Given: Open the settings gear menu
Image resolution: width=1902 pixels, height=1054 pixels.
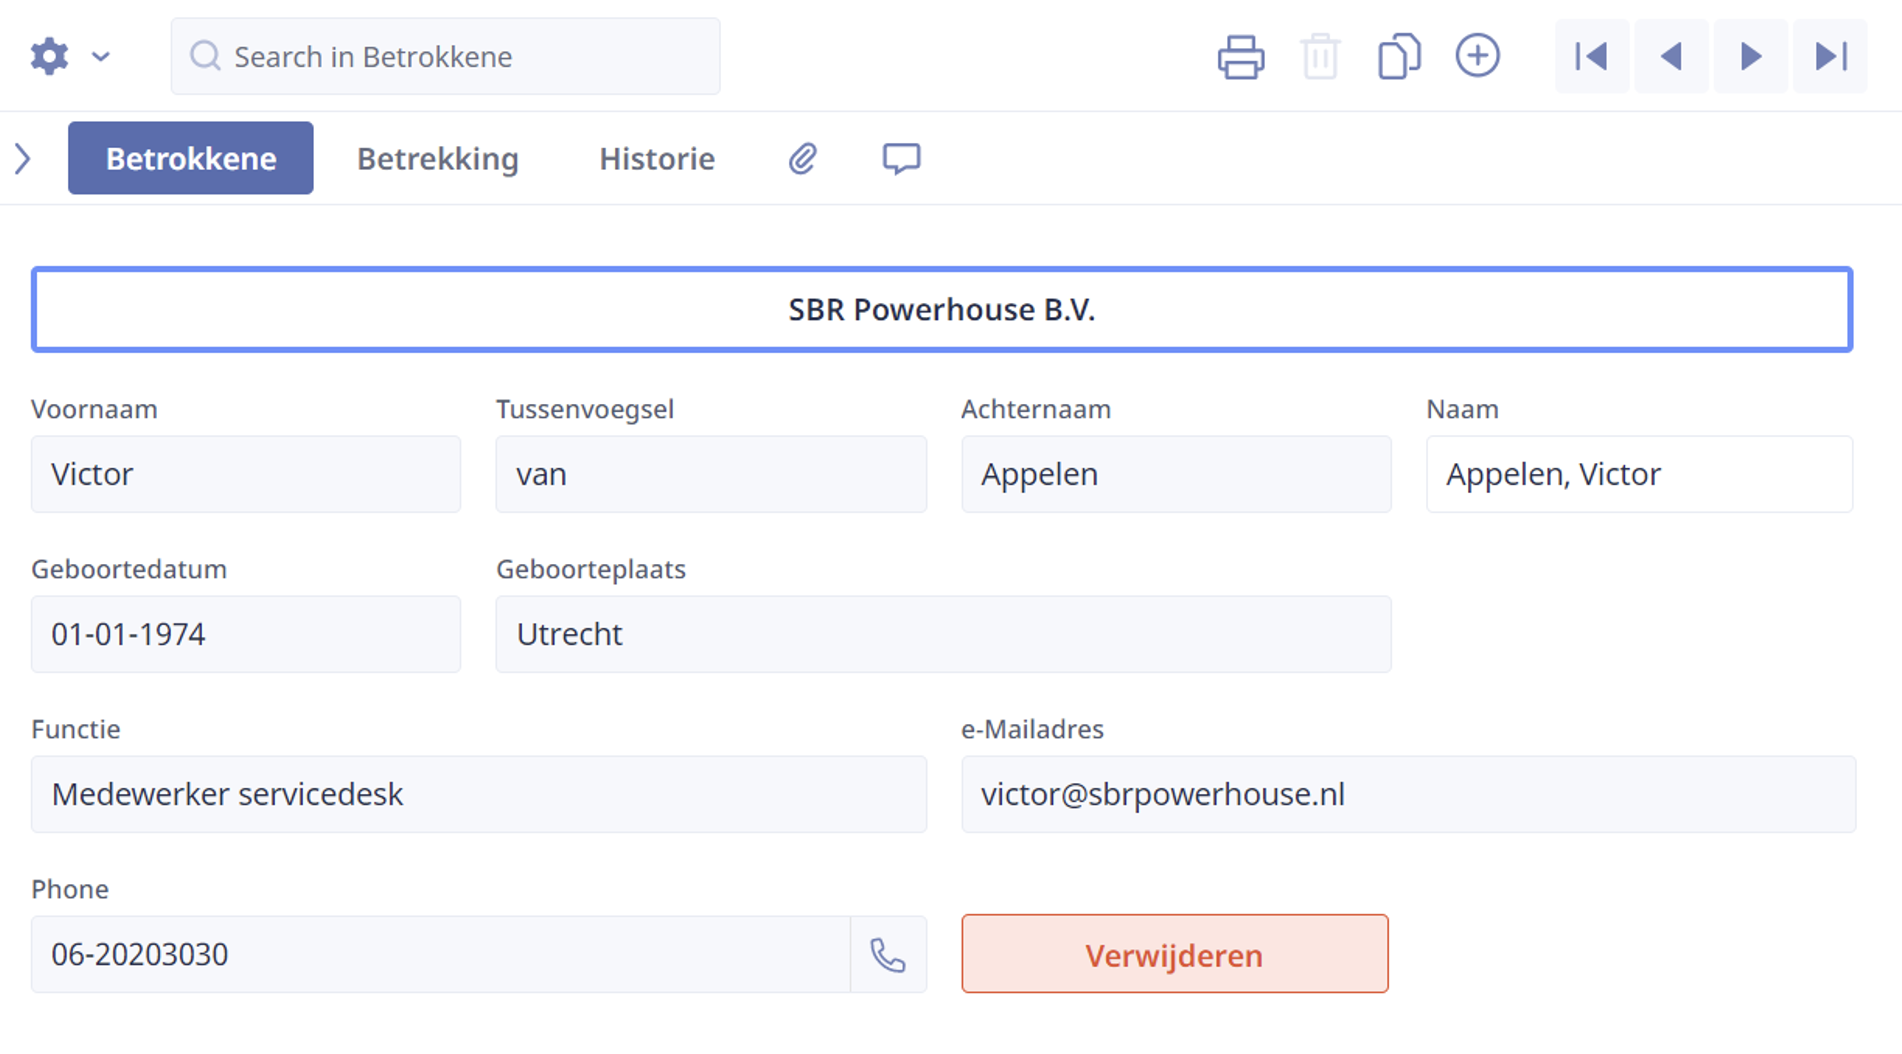Looking at the screenshot, I should (x=49, y=56).
